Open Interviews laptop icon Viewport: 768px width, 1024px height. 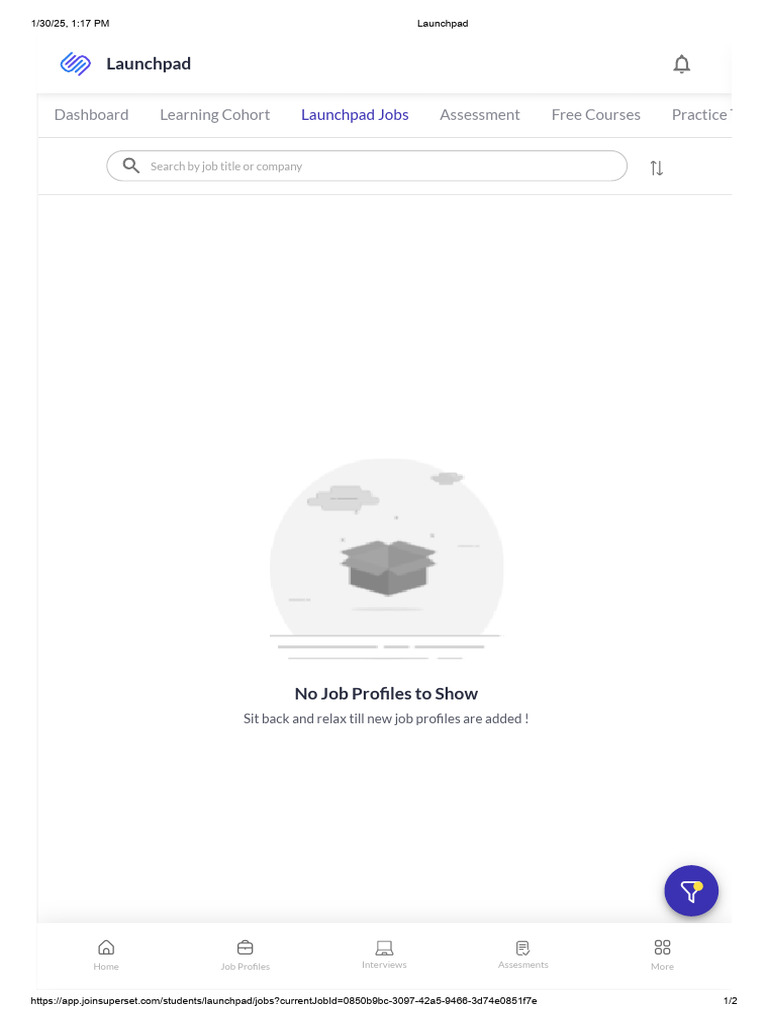pos(384,947)
